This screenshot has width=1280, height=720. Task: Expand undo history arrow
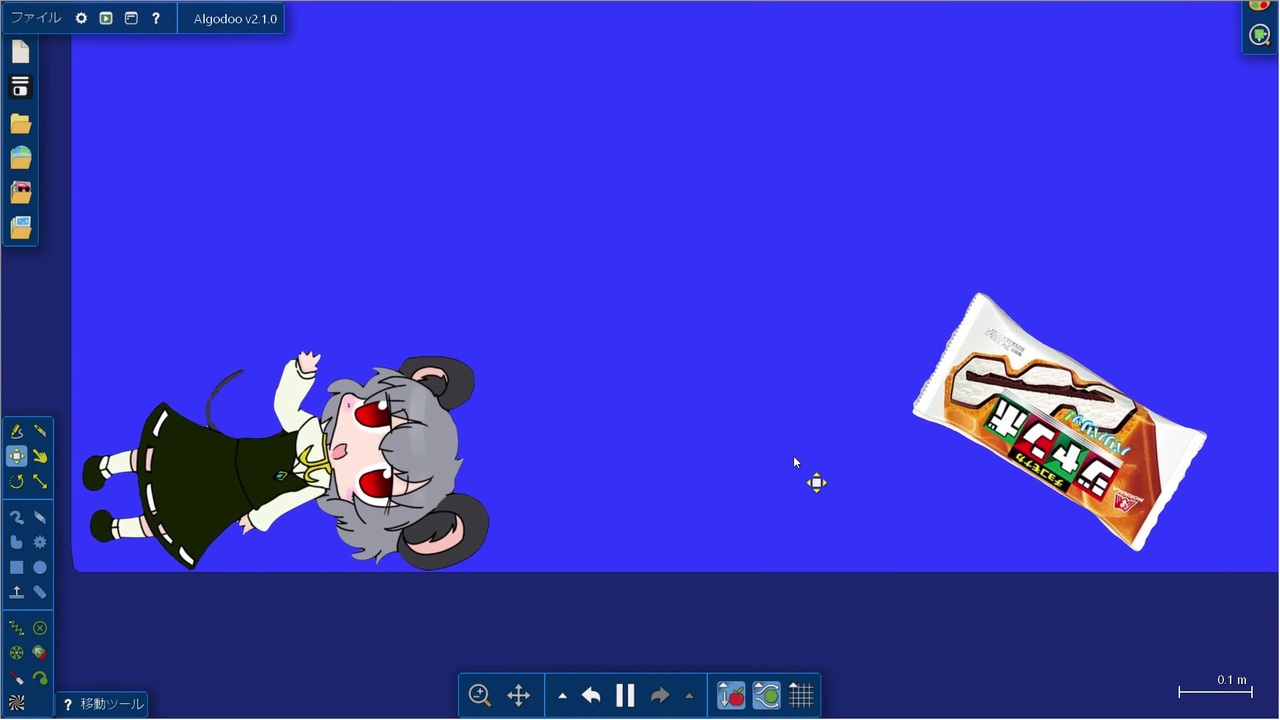click(x=562, y=696)
